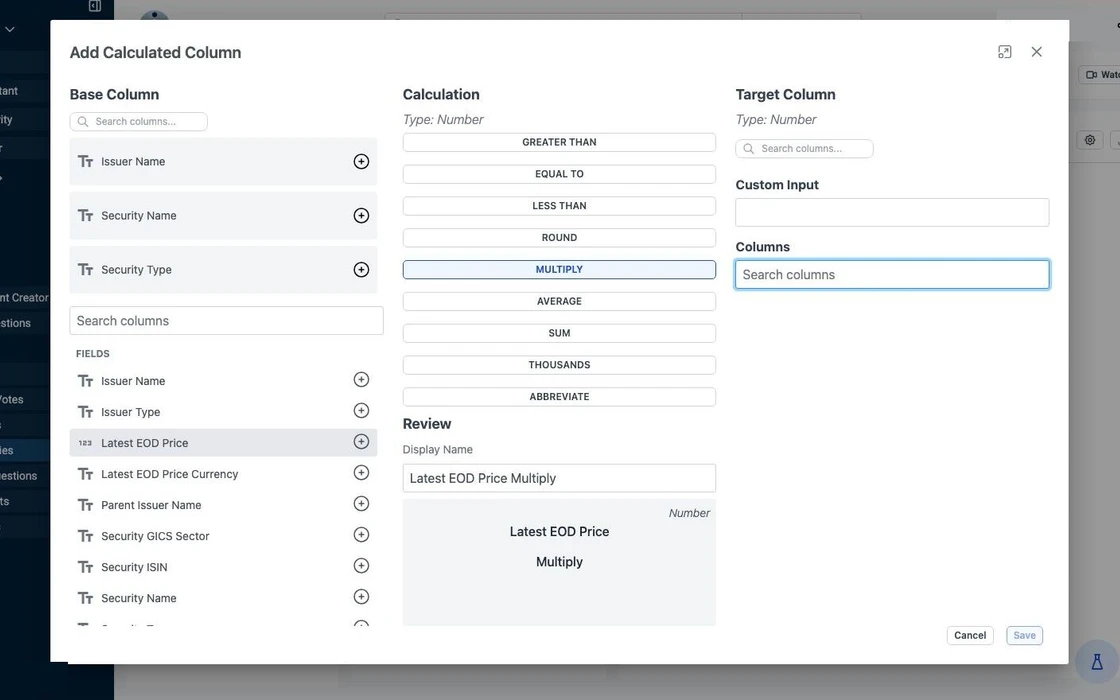1120x700 pixels.
Task: Click into the Custom Input field
Action: pyautogui.click(x=892, y=212)
